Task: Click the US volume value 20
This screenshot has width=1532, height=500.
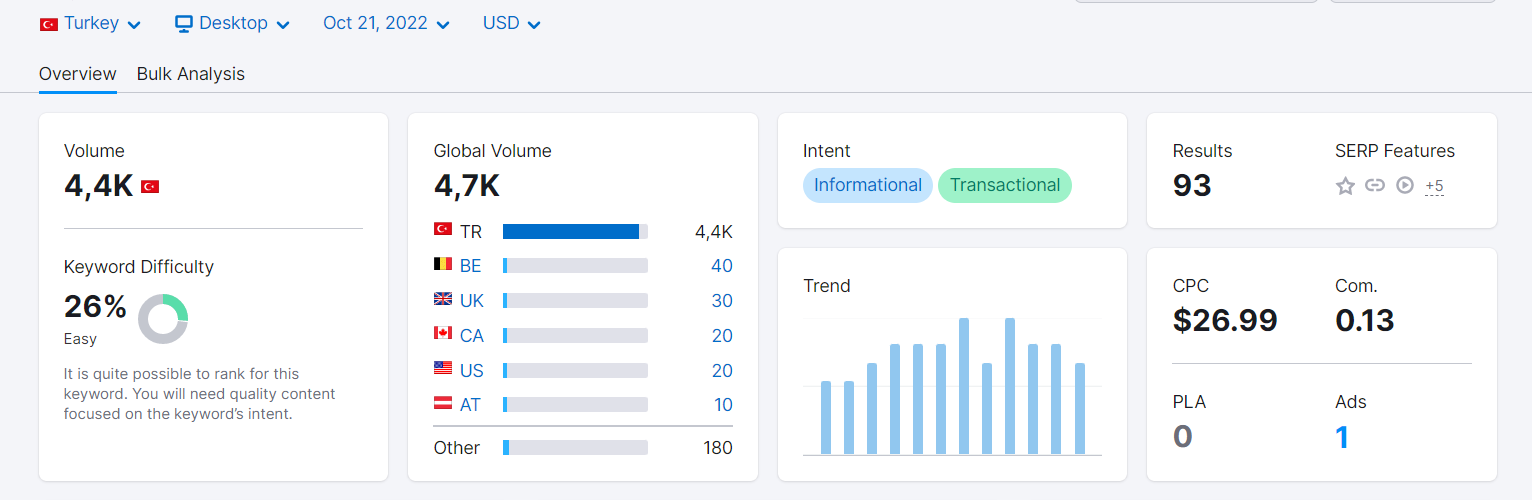Action: 722,371
